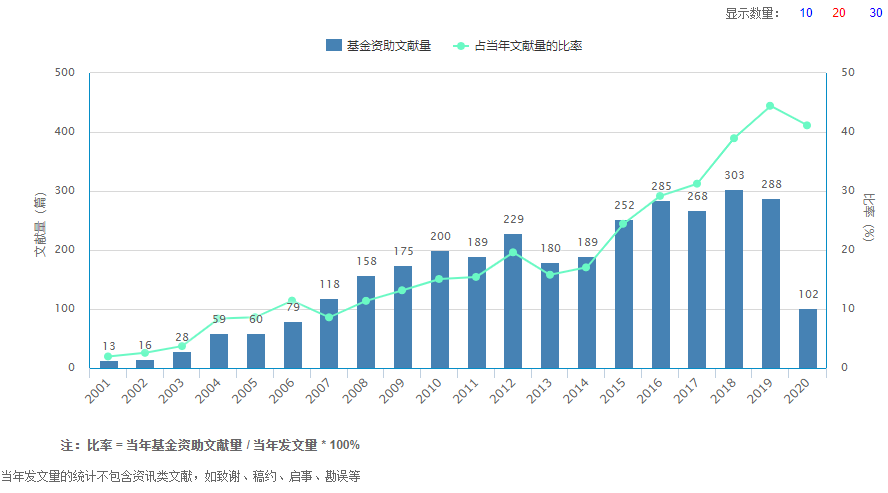Click the ratio line point for 2006
888x493 pixels.
pos(292,301)
